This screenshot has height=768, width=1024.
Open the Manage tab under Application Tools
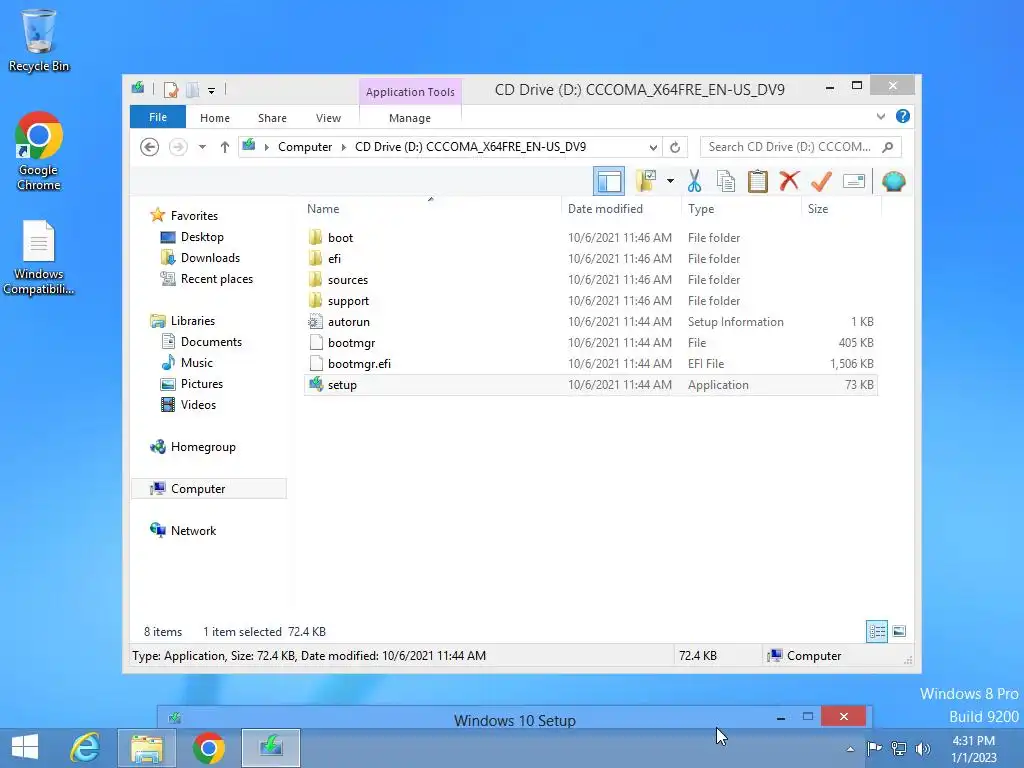(409, 118)
